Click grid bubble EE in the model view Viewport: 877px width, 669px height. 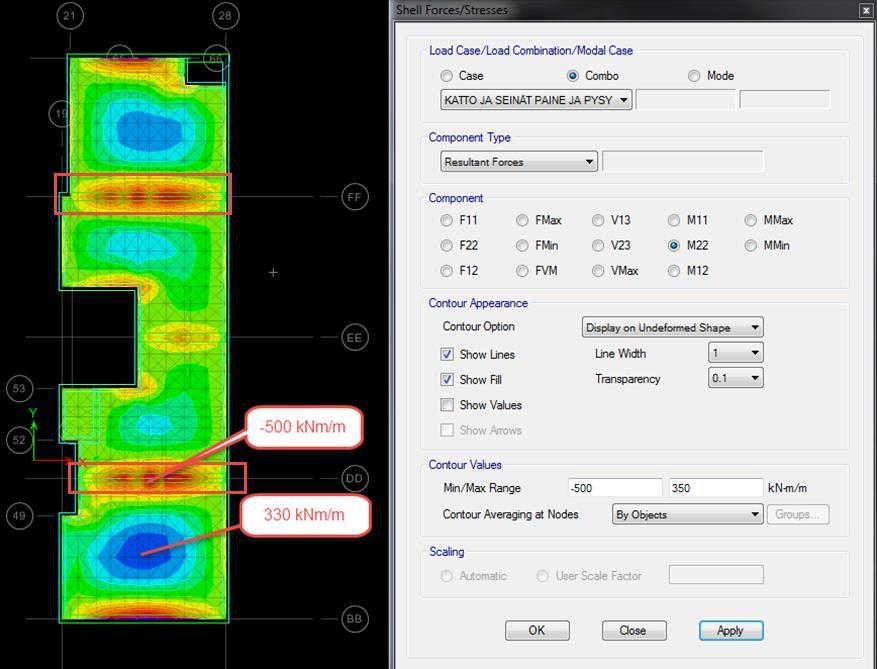point(355,338)
